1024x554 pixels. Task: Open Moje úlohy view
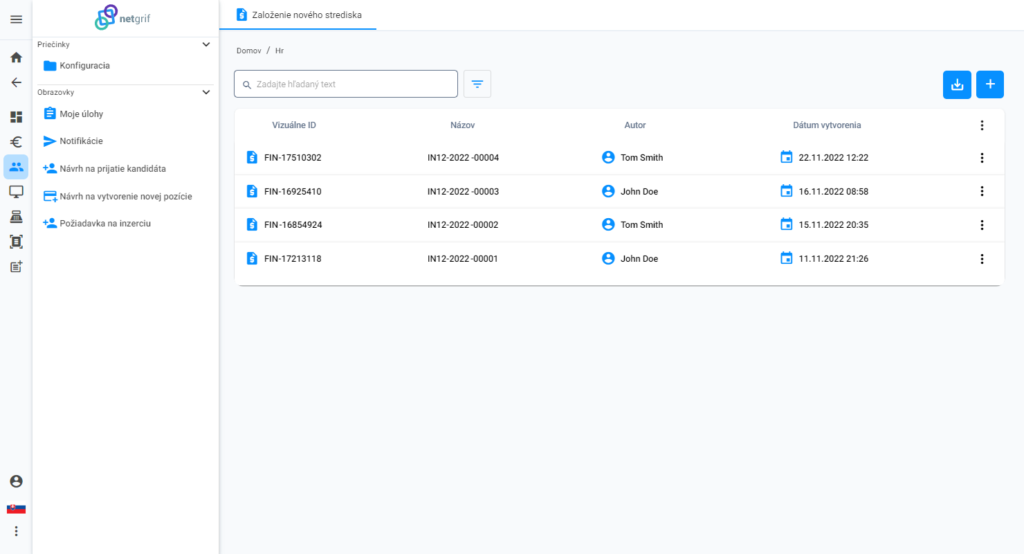click(73, 114)
